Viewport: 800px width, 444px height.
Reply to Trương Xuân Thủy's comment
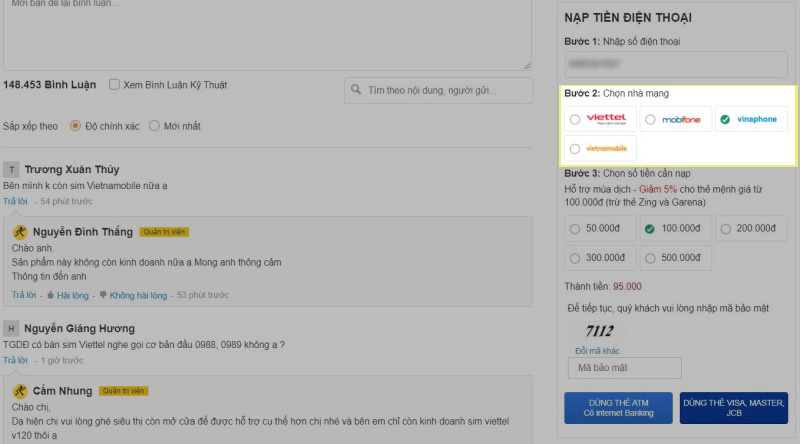tap(15, 202)
